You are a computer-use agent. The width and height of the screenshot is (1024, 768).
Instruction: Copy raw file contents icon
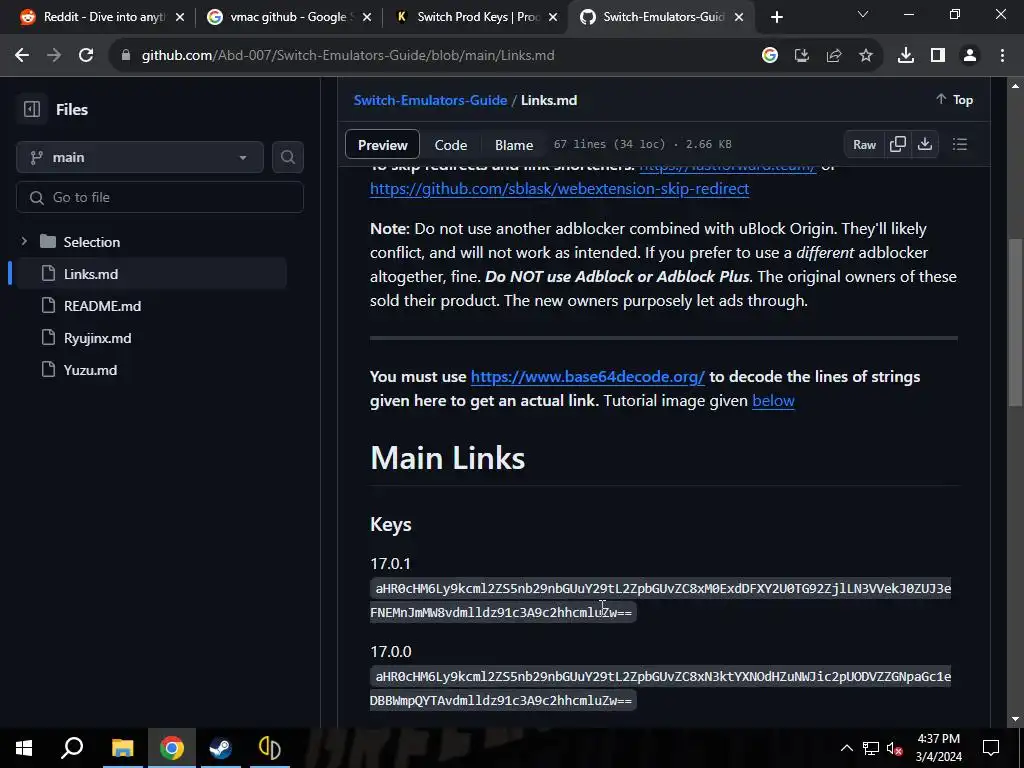tap(897, 144)
